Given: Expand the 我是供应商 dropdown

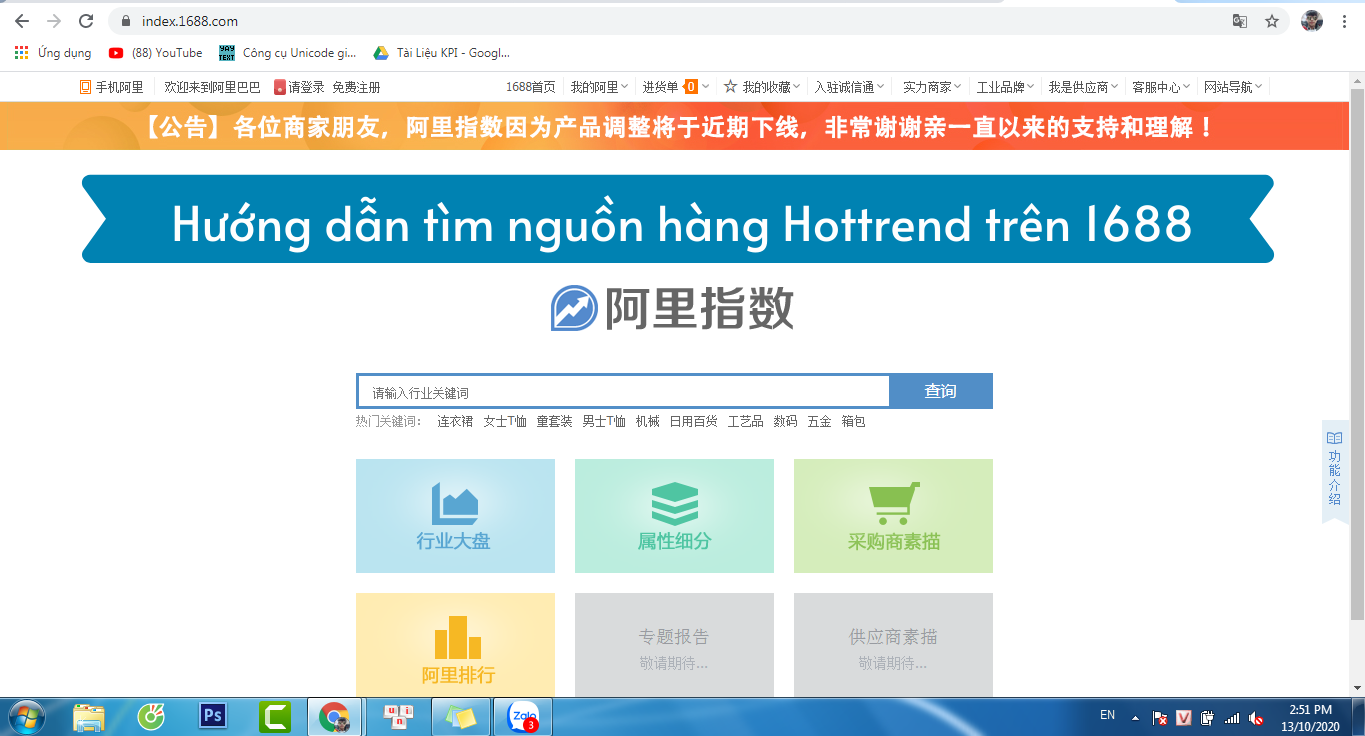Looking at the screenshot, I should pyautogui.click(x=1083, y=87).
